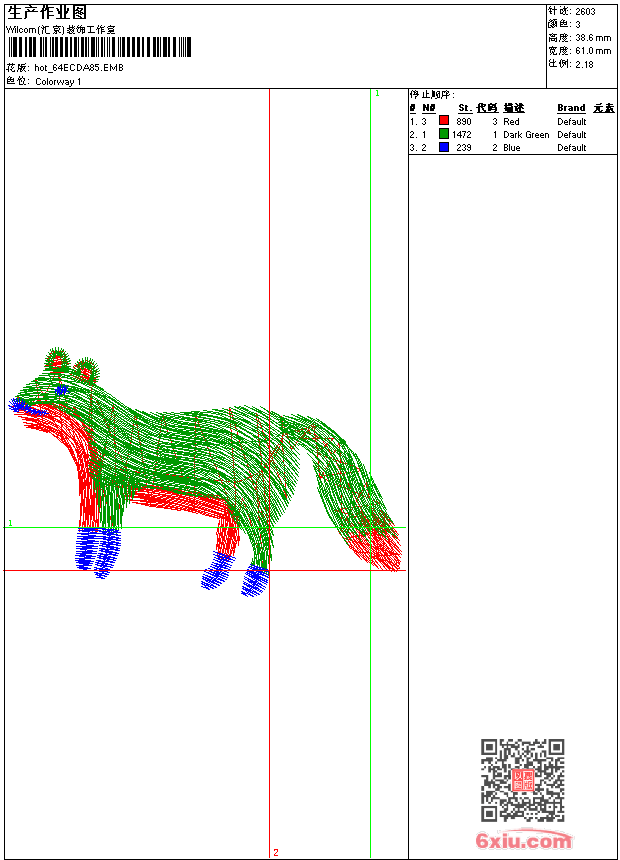Open the 6xiu.com watermark link
620x860 pixels.
(524, 842)
